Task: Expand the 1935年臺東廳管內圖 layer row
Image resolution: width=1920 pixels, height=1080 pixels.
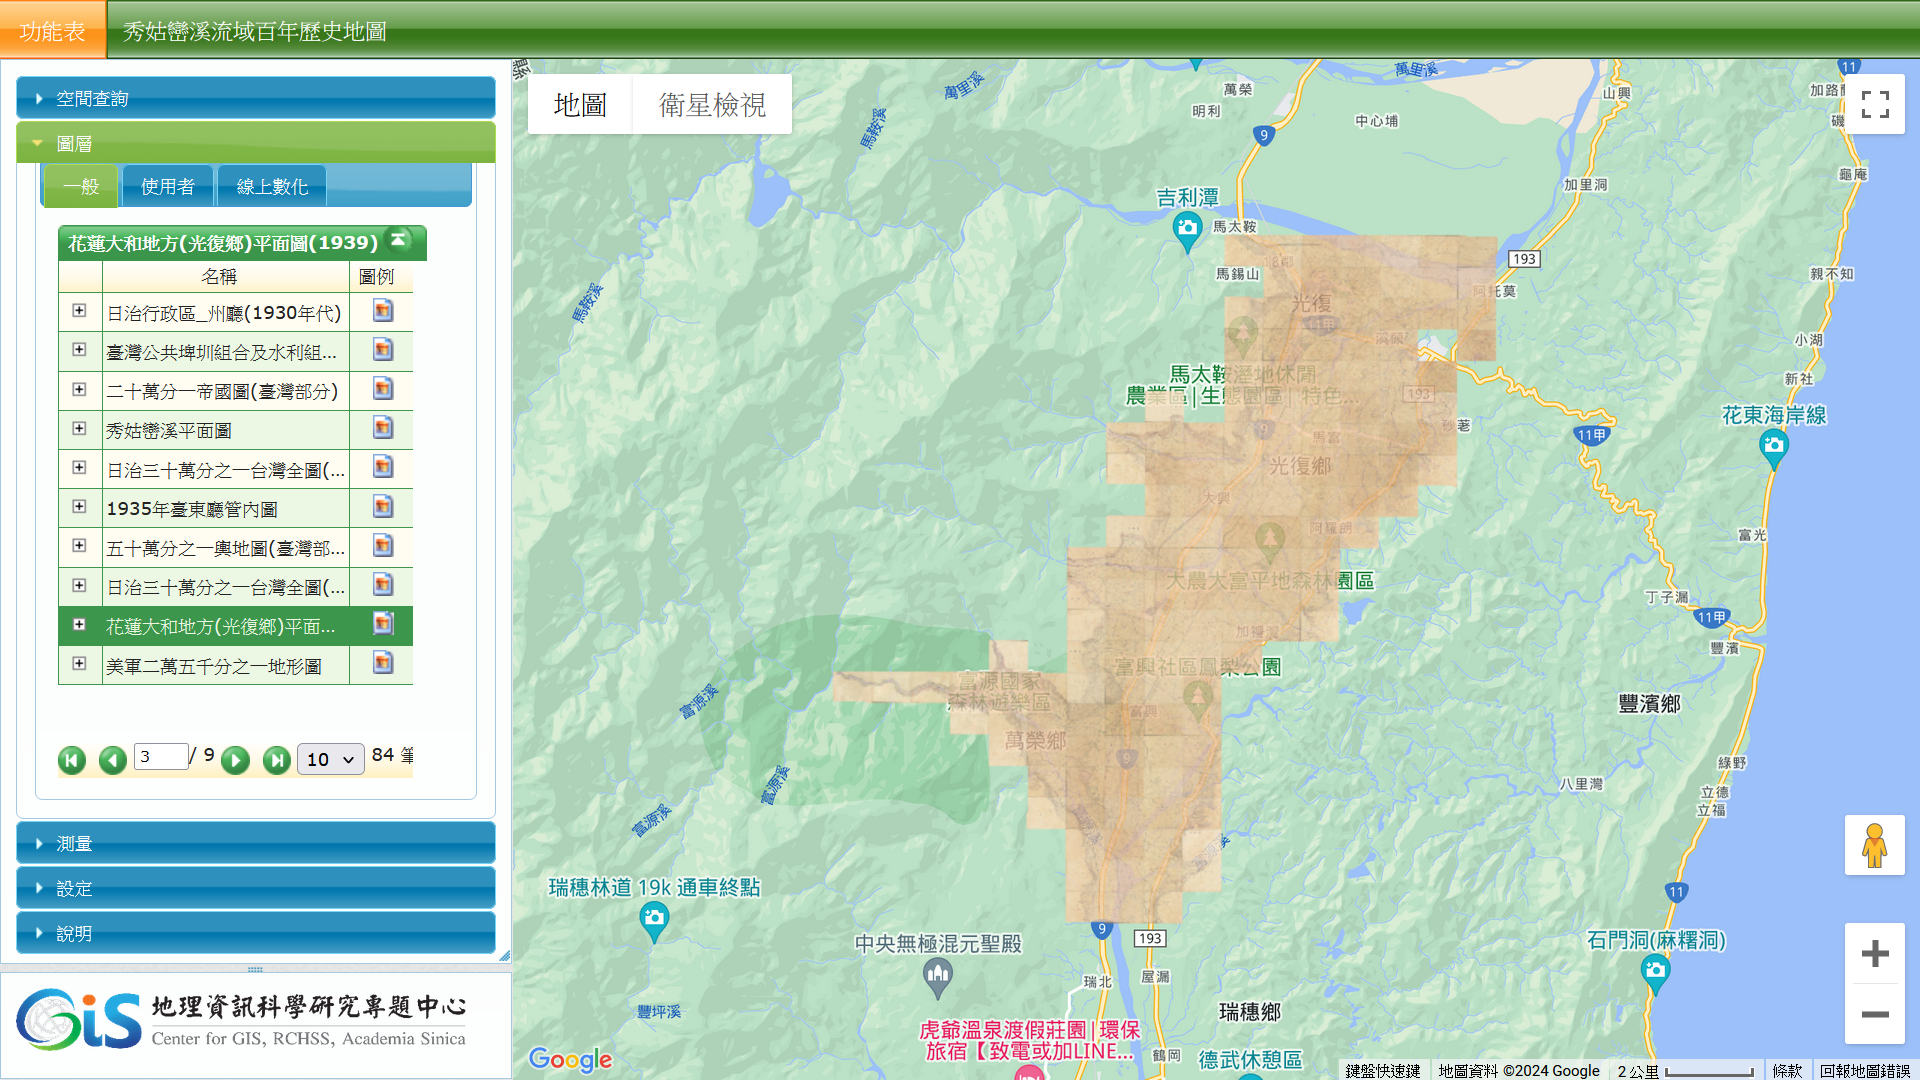Action: (79, 507)
